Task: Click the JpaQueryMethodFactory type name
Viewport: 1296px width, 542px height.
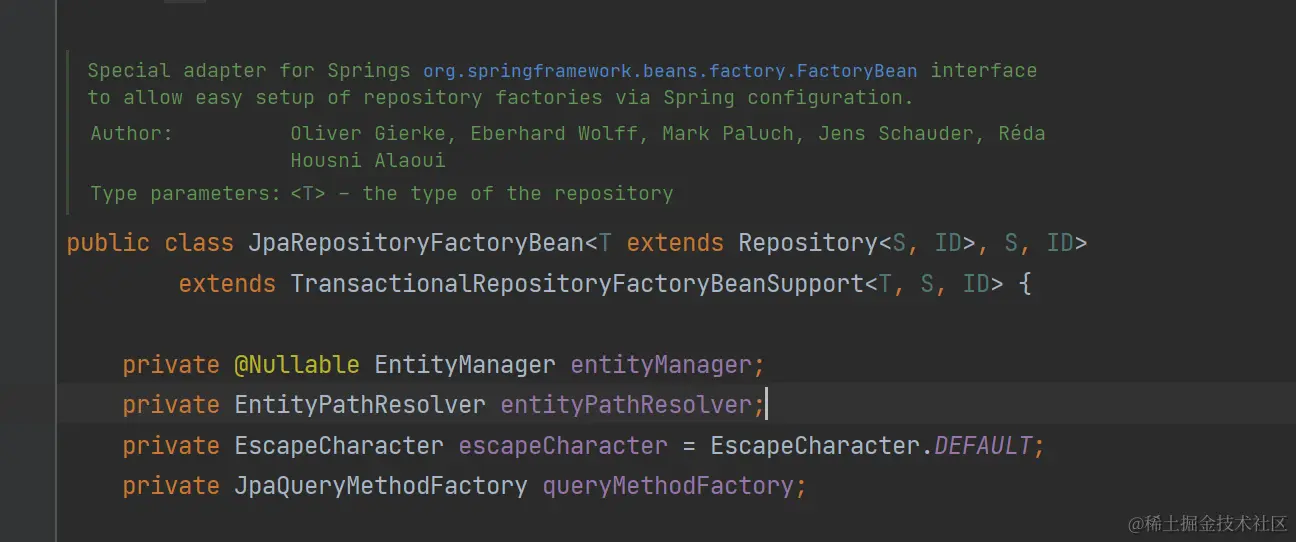Action: [381, 486]
